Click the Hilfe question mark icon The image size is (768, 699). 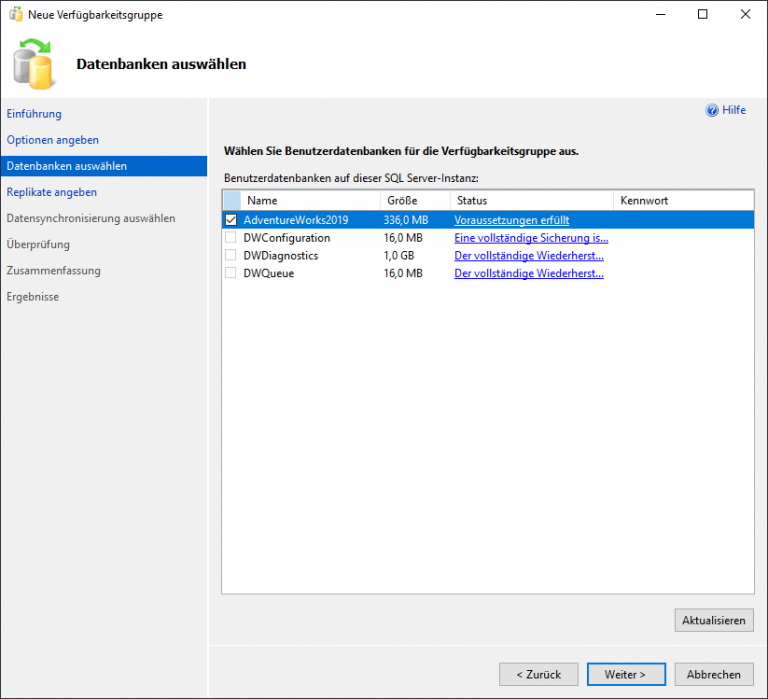click(712, 110)
